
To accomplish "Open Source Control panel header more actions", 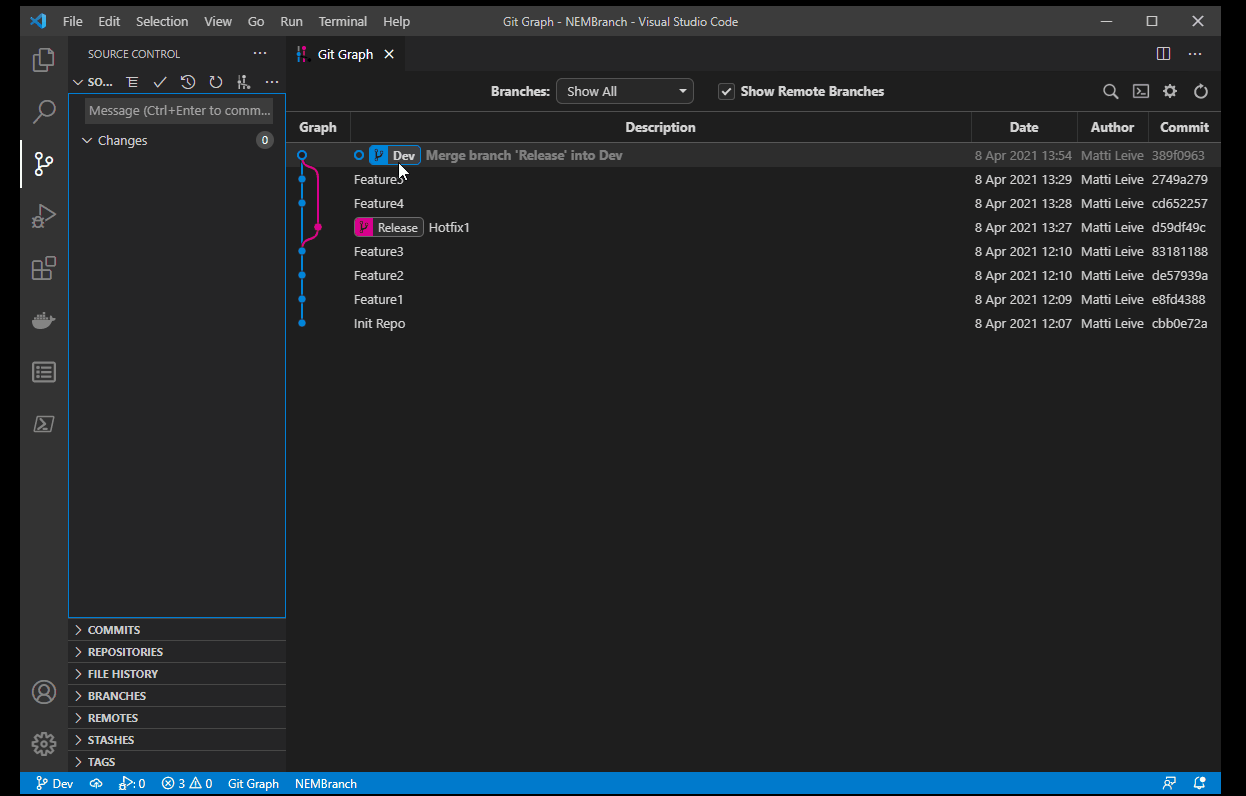I will pyautogui.click(x=260, y=54).
